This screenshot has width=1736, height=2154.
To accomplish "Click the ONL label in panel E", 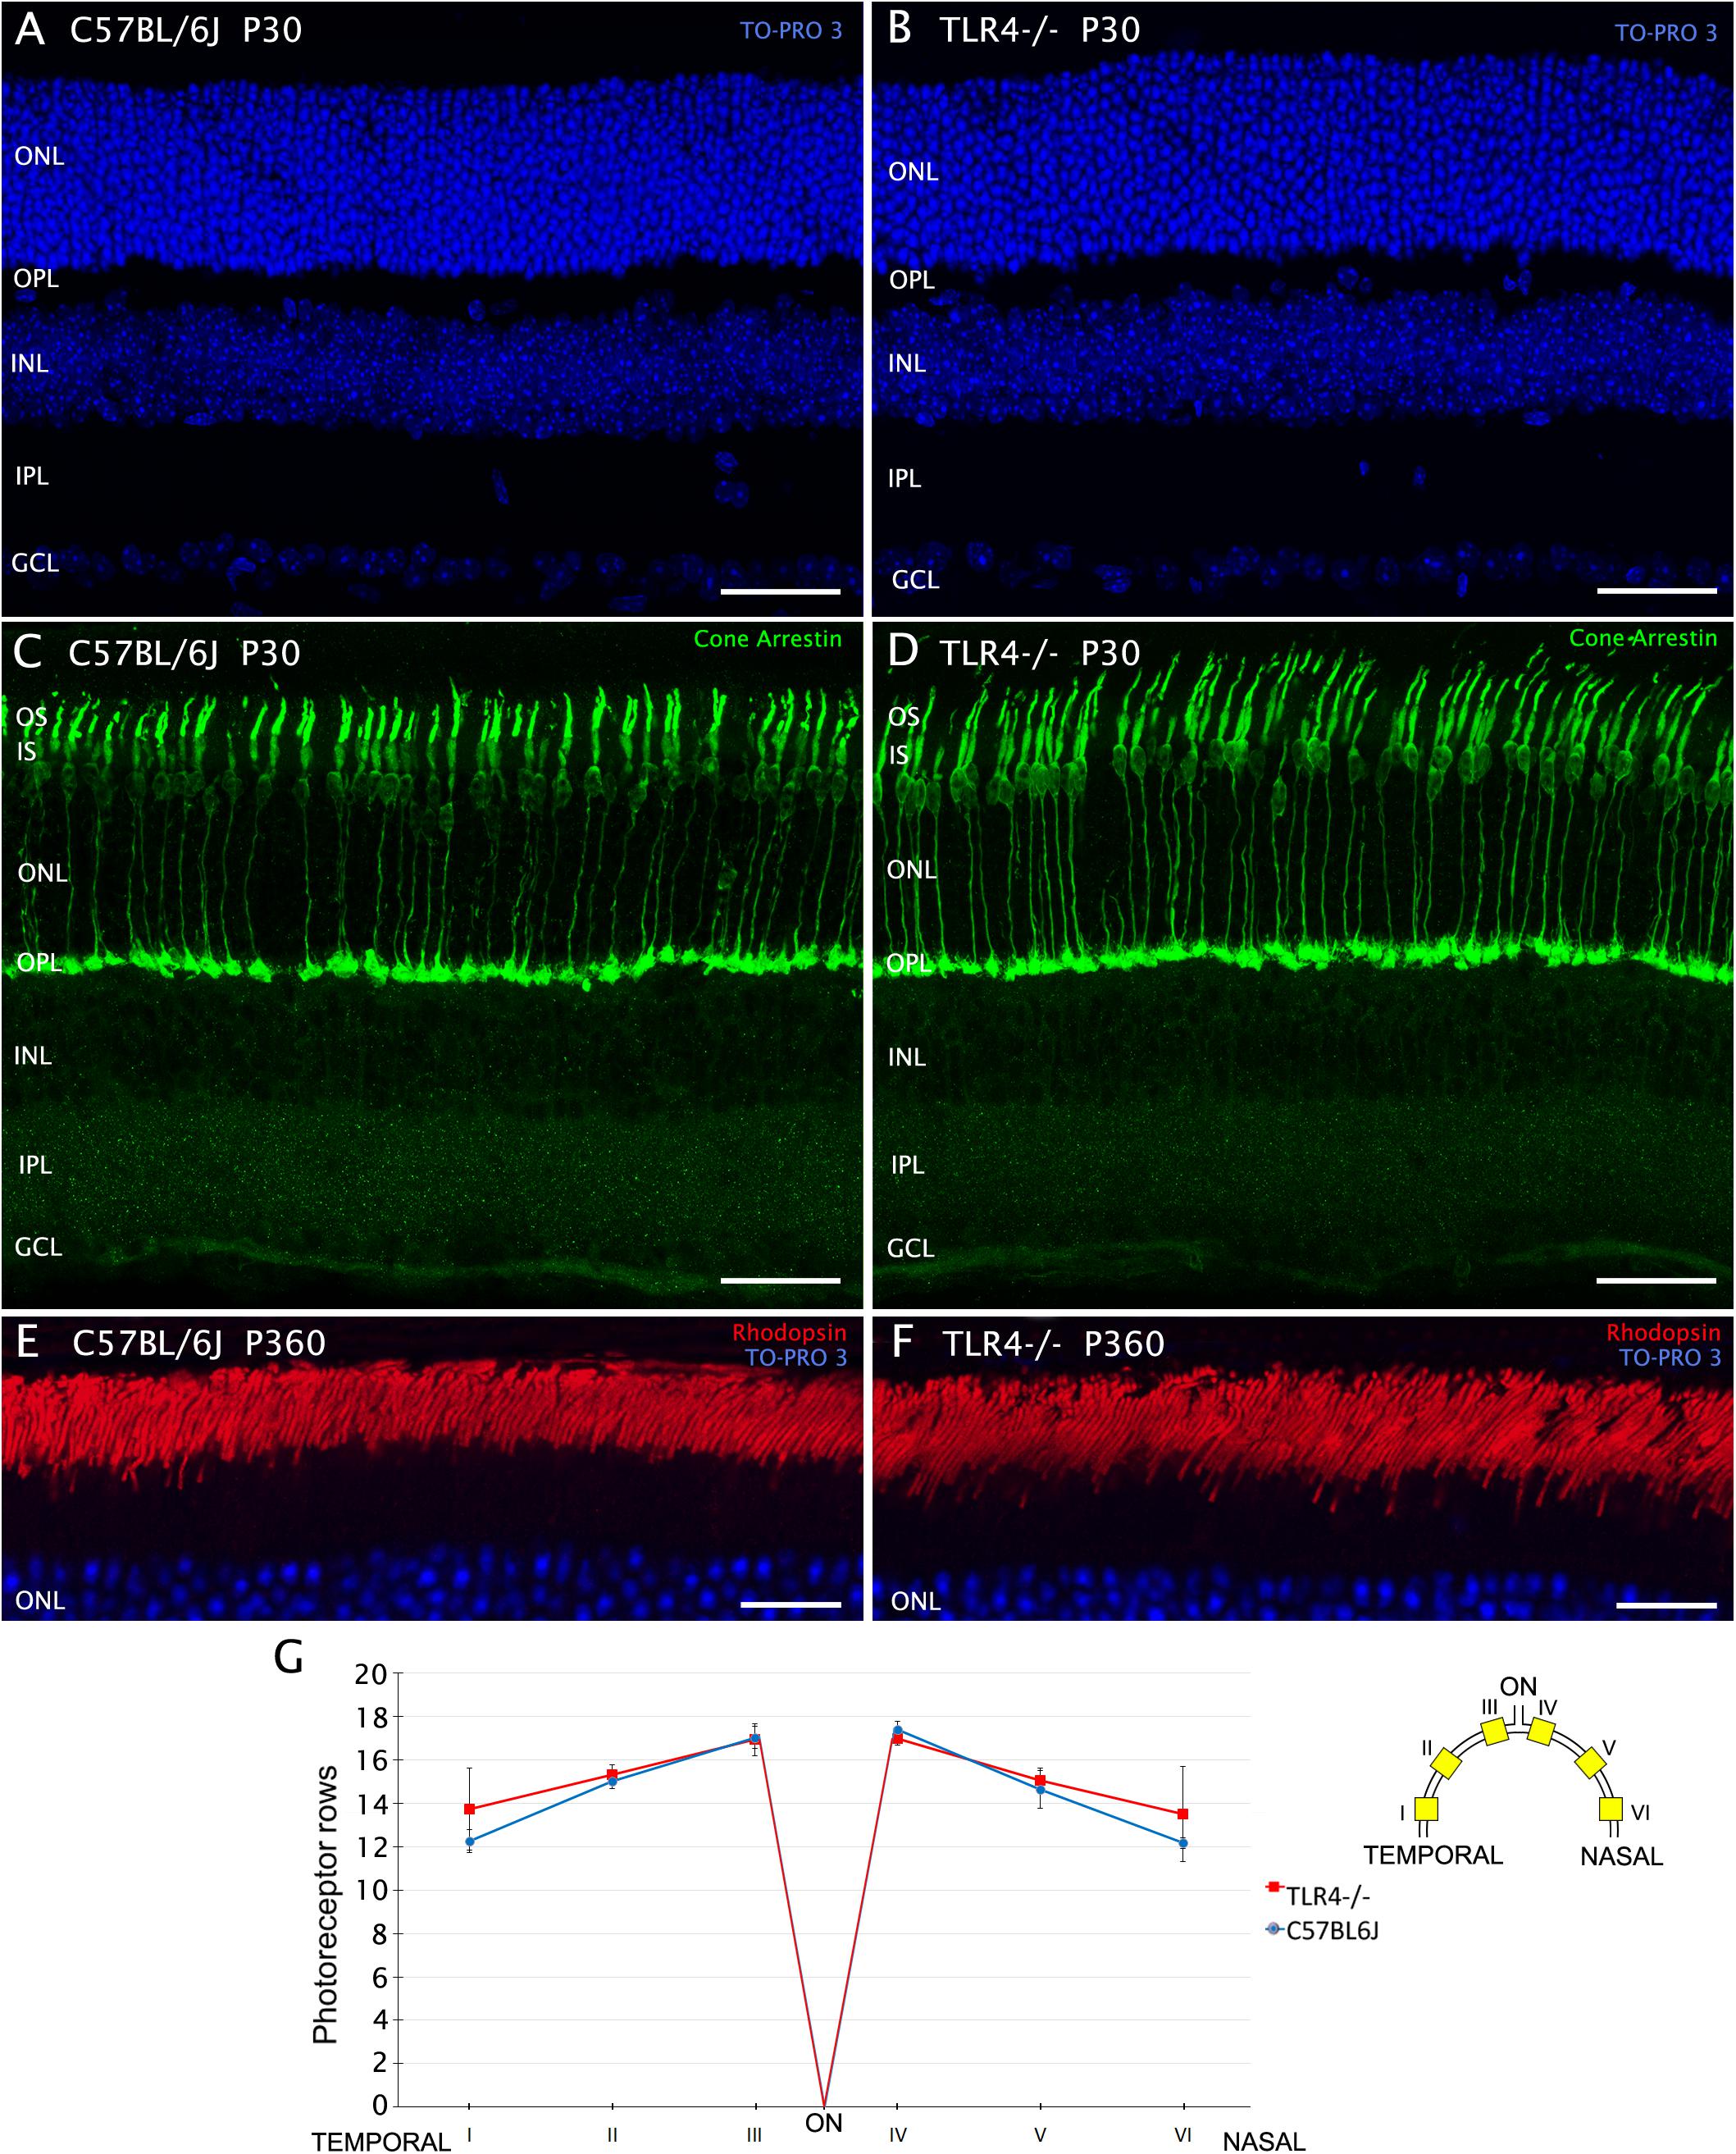I will pos(40,1601).
